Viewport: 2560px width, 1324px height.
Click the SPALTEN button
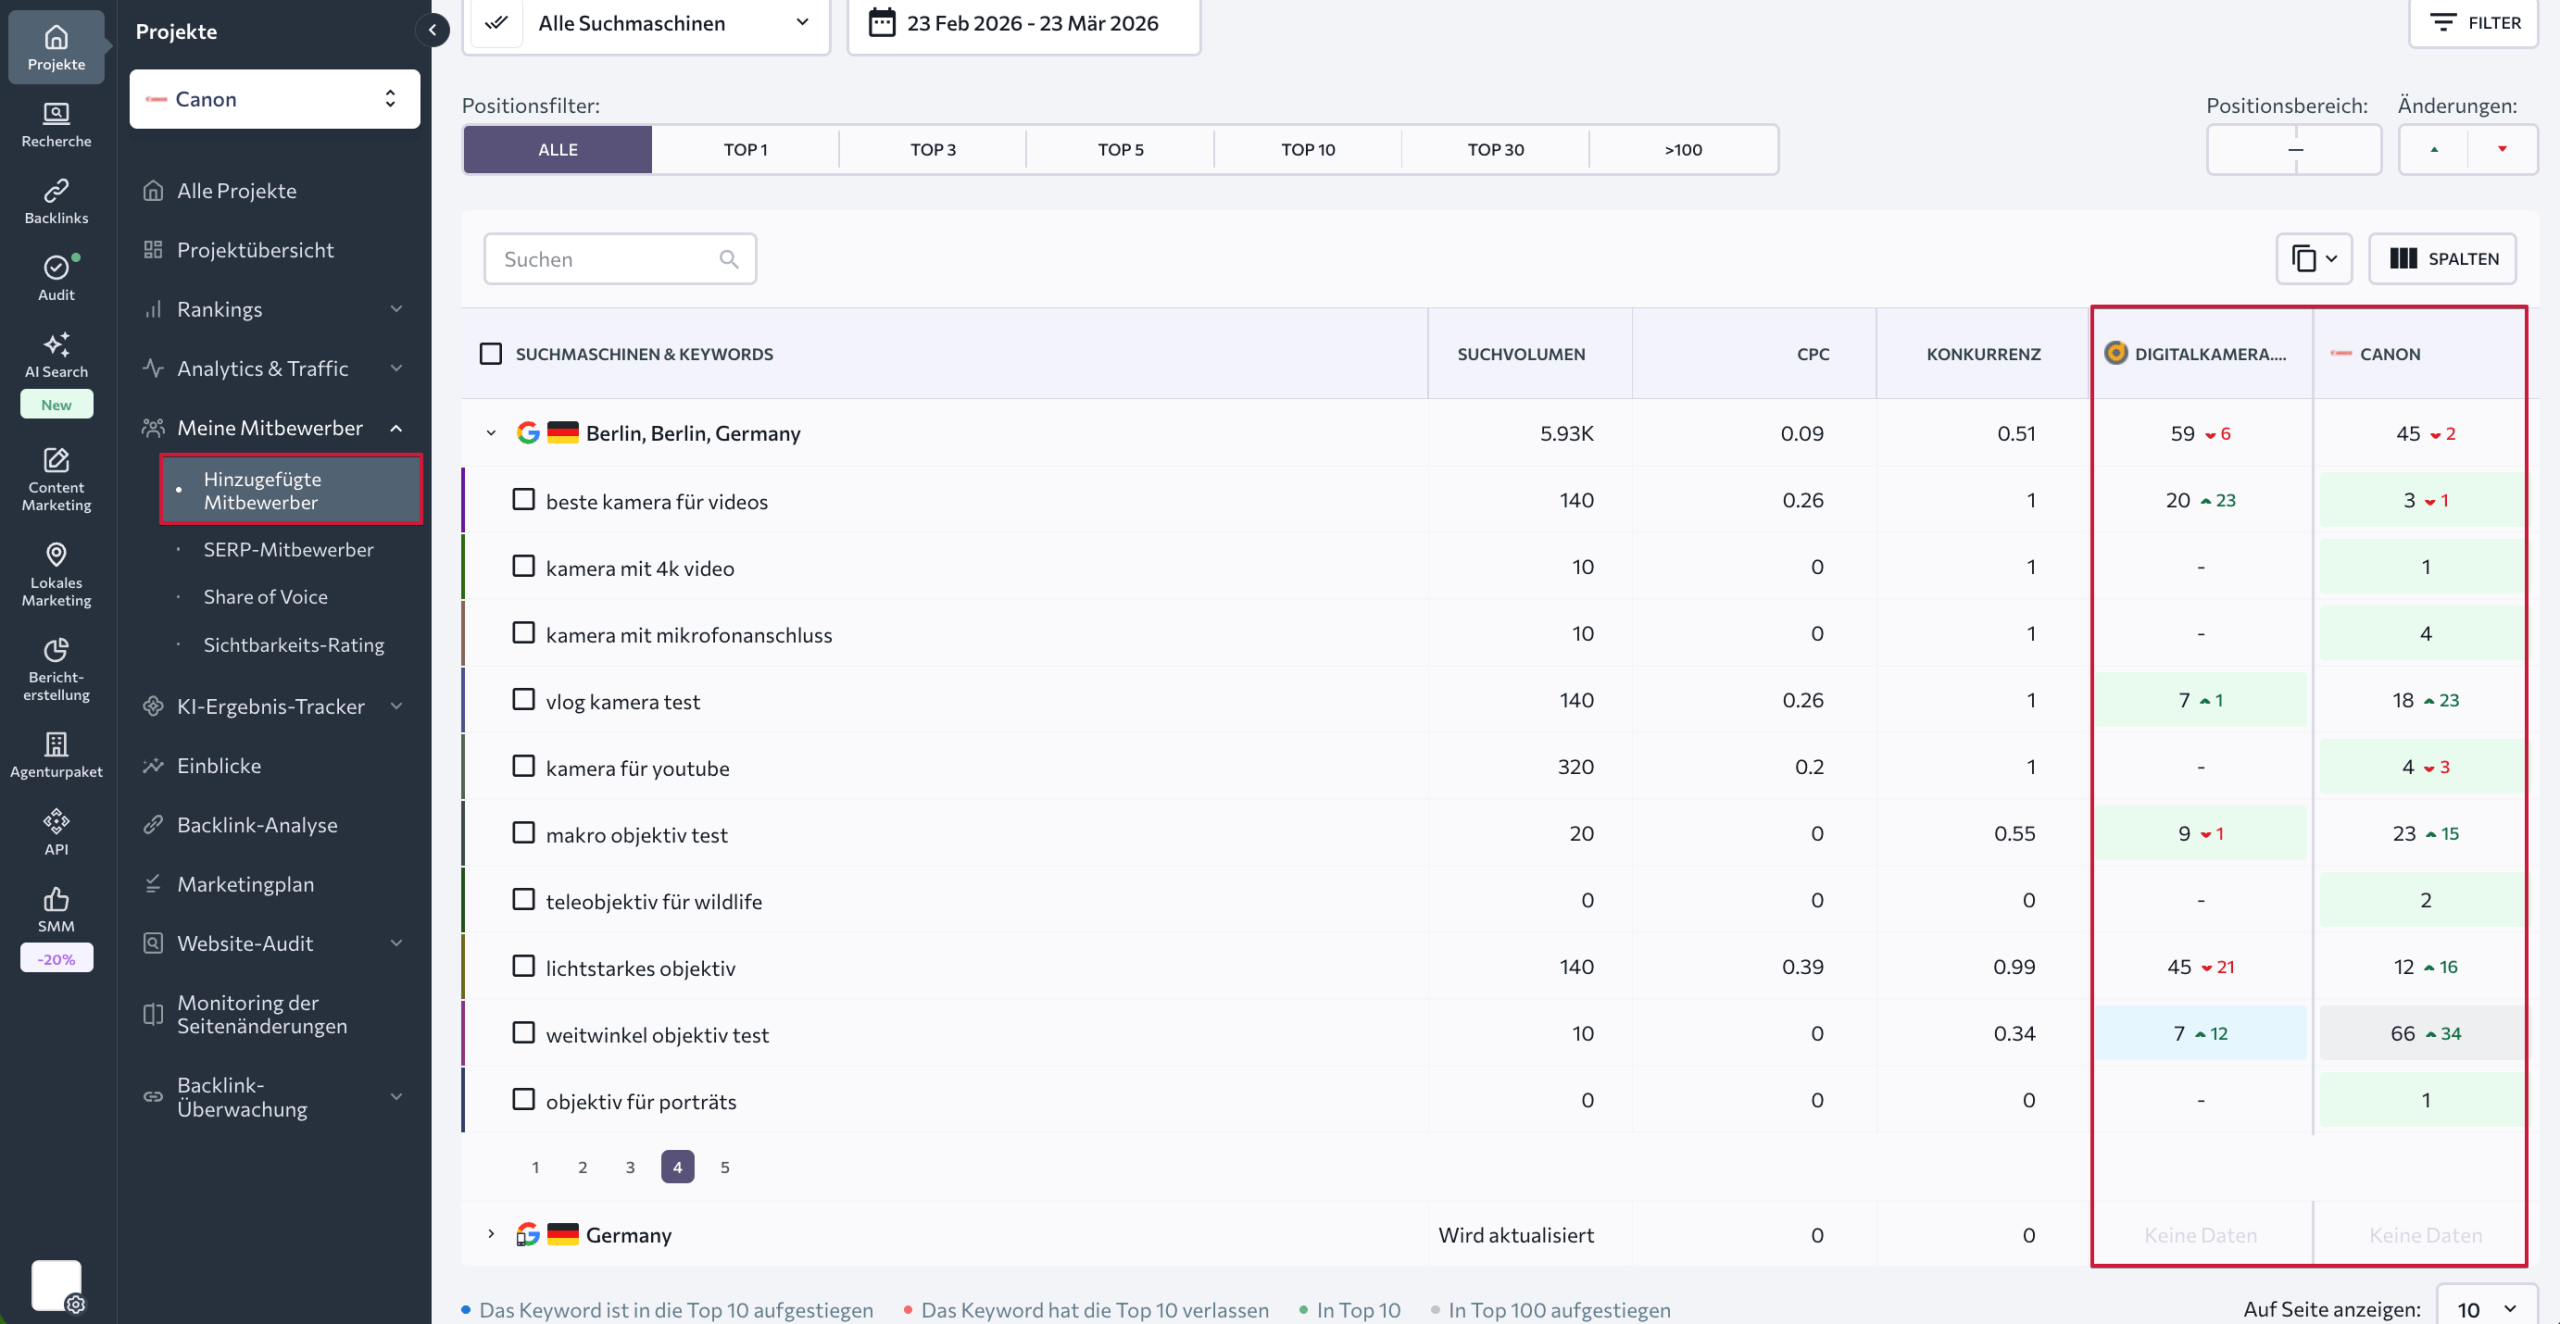click(2443, 259)
